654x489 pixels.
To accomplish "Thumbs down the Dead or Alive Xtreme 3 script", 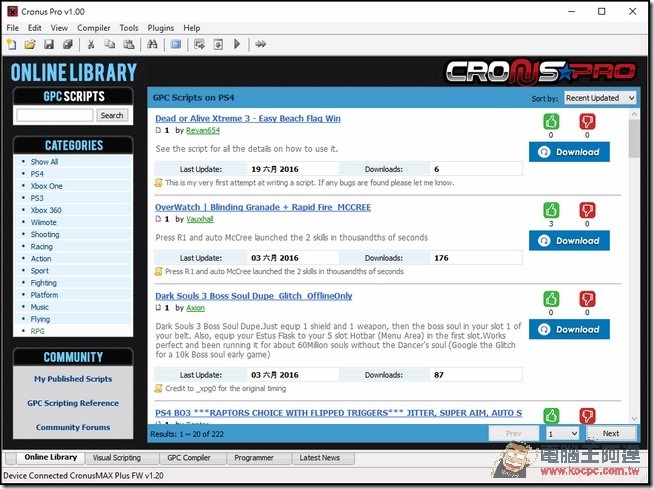I will (x=587, y=122).
